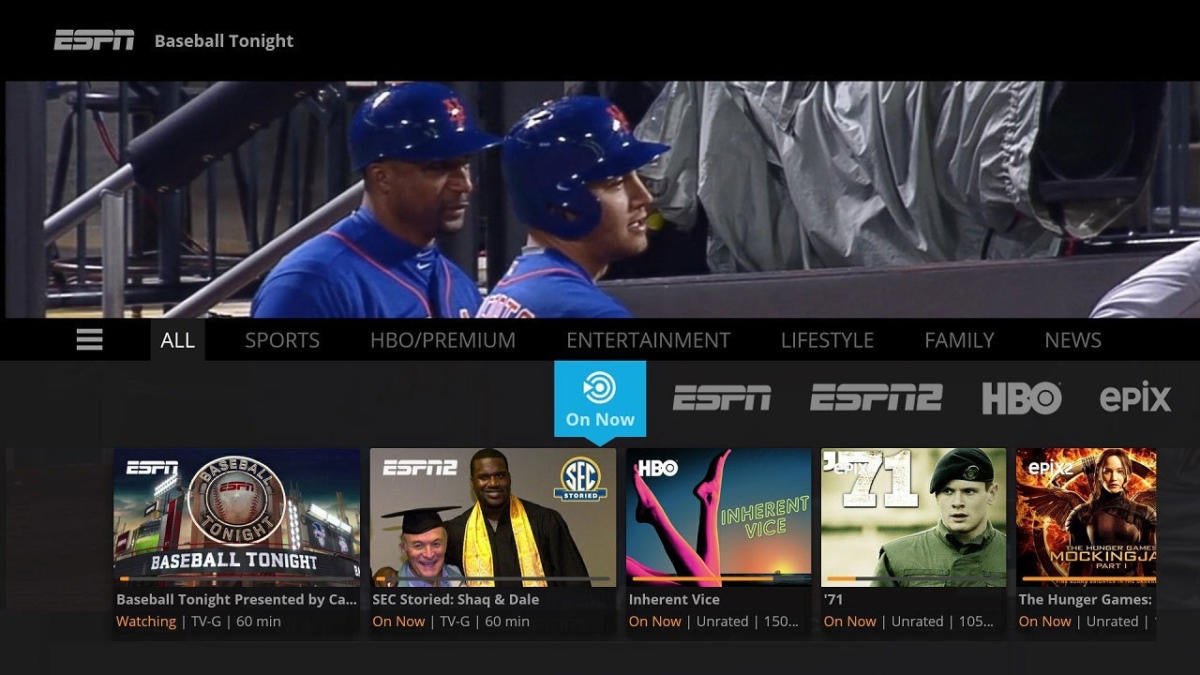Viewport: 1200px width, 675px height.
Task: Click the '71 progress bar
Action: pos(914,579)
